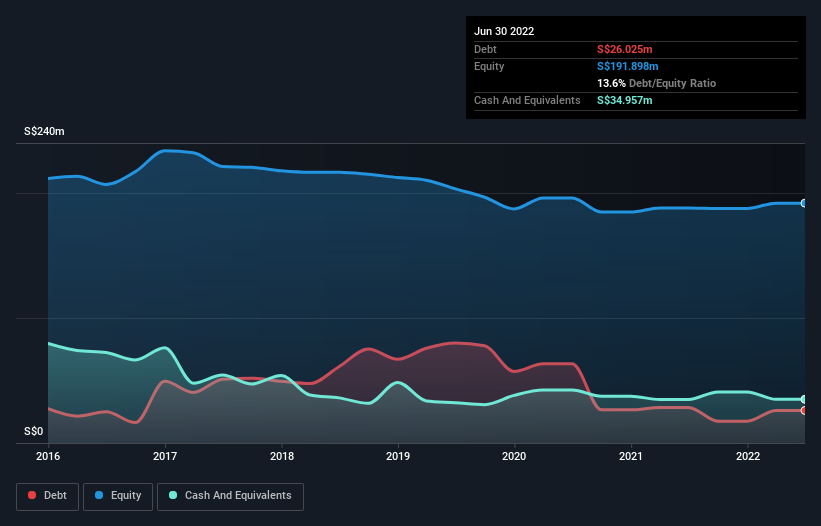
Task: Click the 2018 x-axis label
Action: 282,456
